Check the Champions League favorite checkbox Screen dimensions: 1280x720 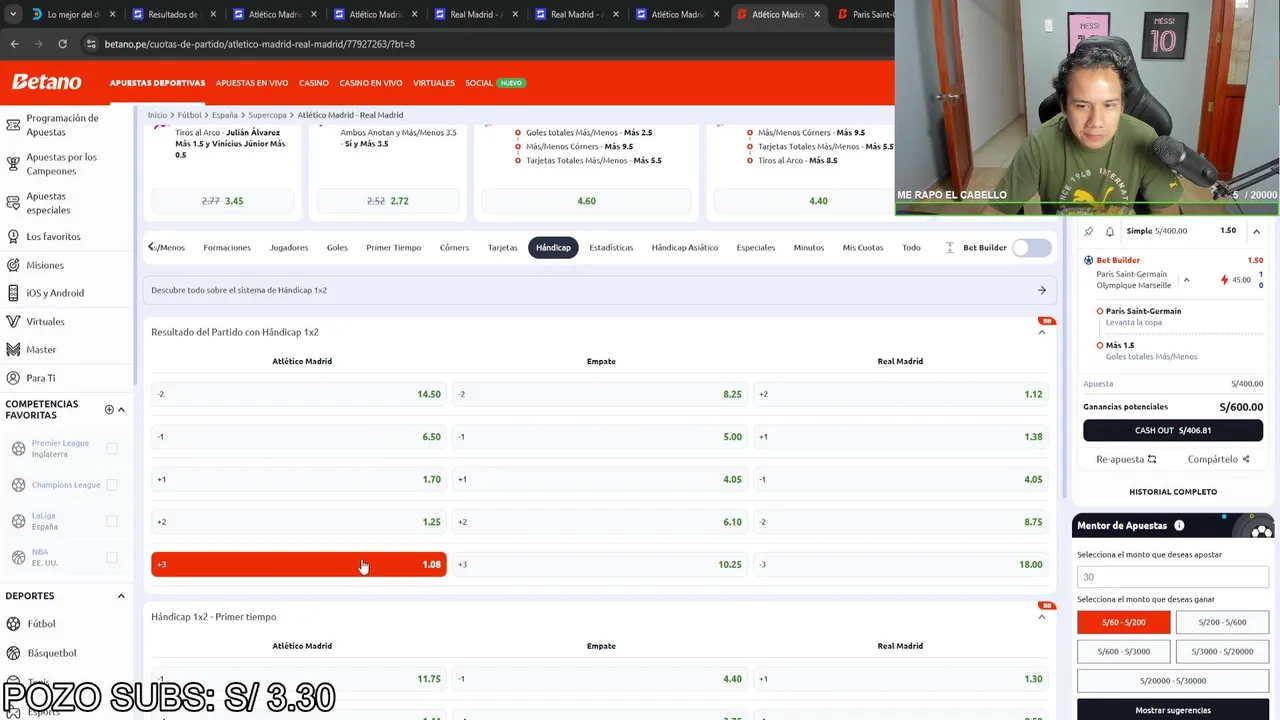tap(112, 485)
